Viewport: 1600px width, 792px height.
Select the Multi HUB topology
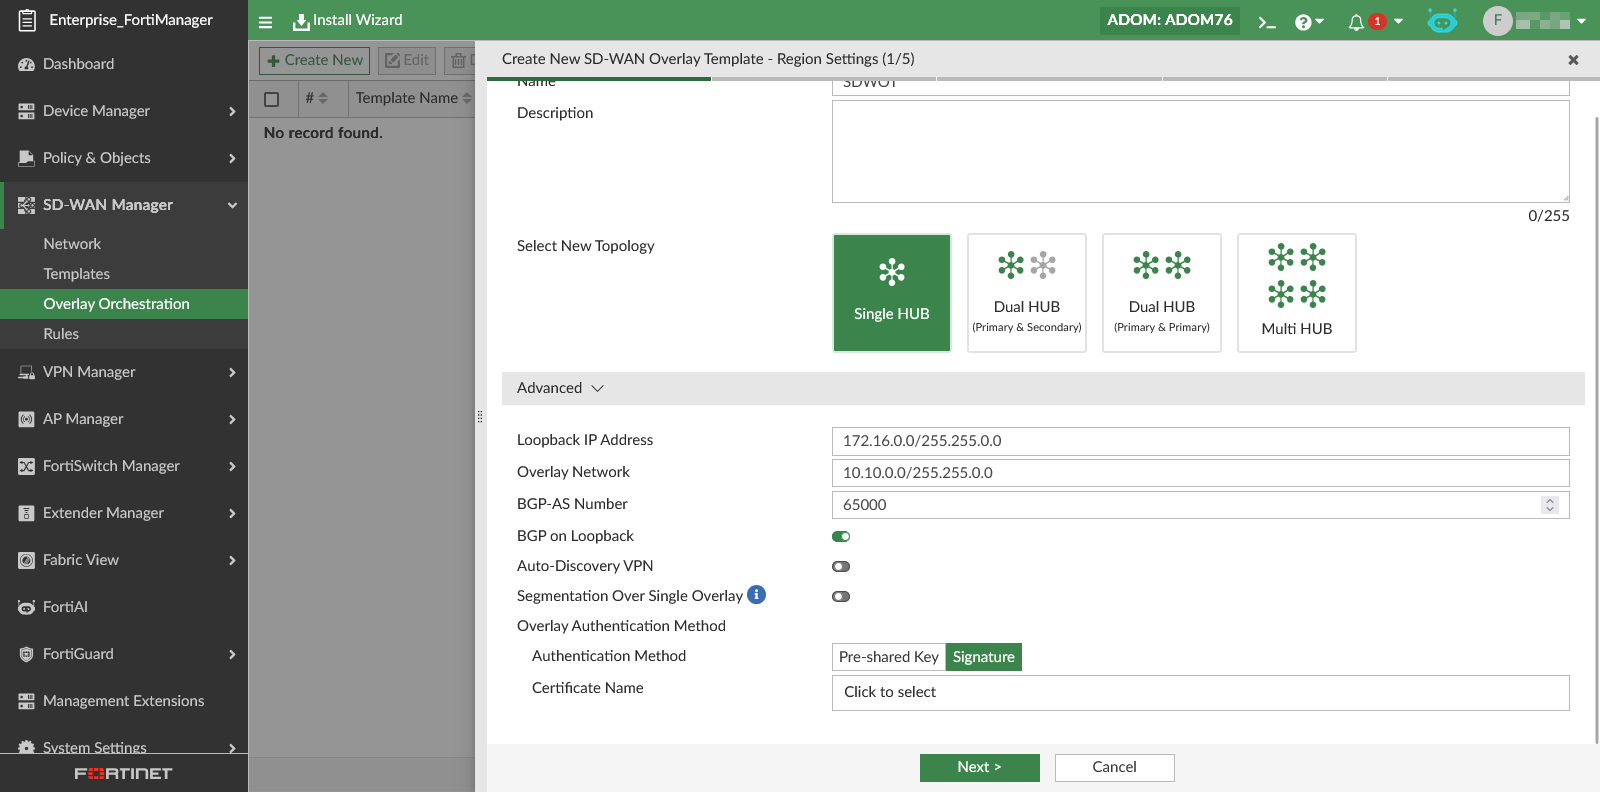1296,293
